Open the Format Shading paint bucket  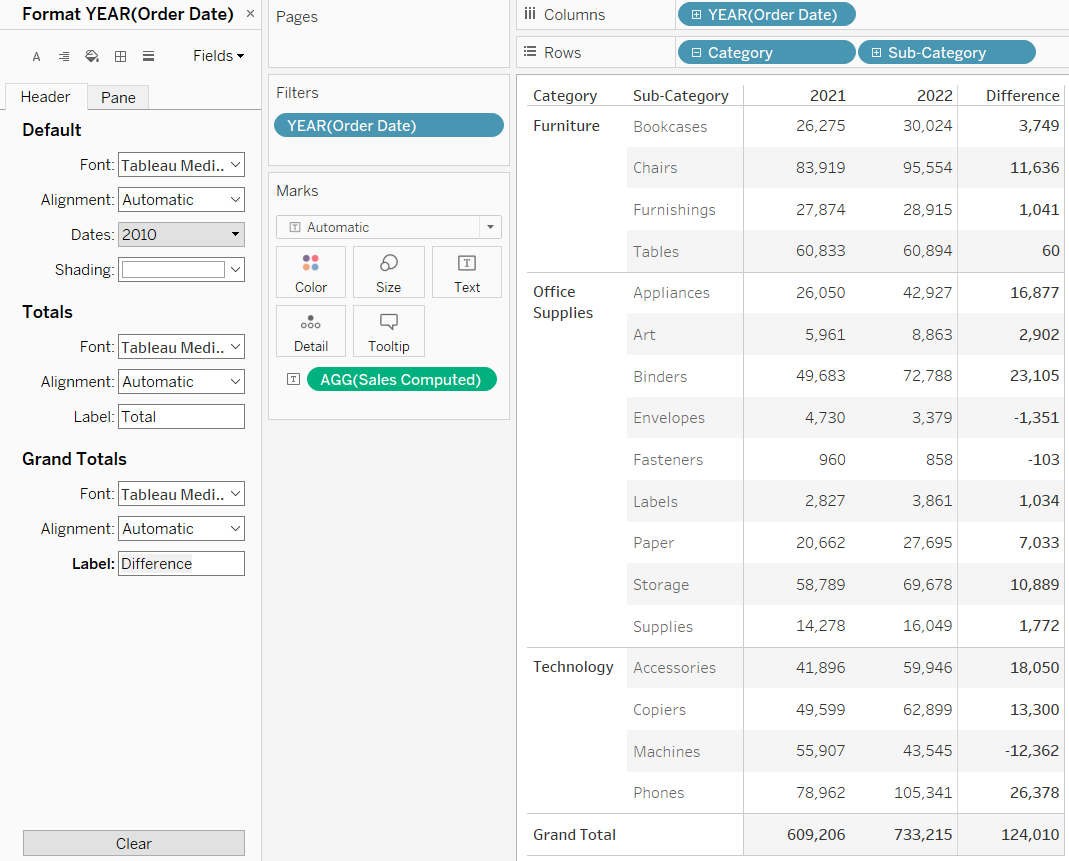[x=92, y=57]
